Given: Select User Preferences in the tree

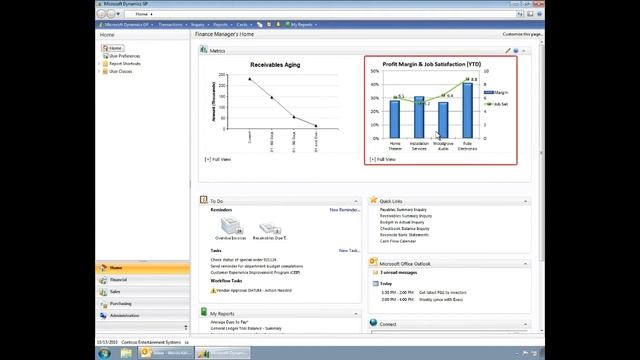Looking at the screenshot, I should (122, 56).
